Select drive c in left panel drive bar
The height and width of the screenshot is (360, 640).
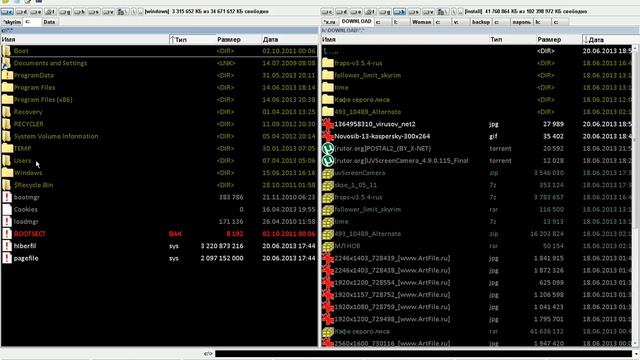tap(7, 12)
